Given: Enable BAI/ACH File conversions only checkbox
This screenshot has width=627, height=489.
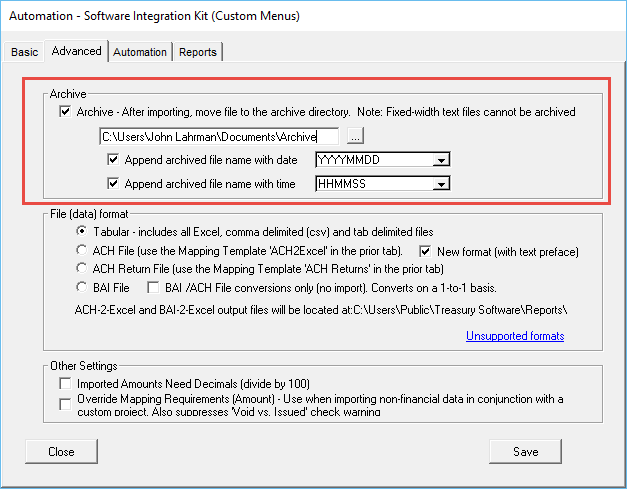Looking at the screenshot, I should point(154,287).
